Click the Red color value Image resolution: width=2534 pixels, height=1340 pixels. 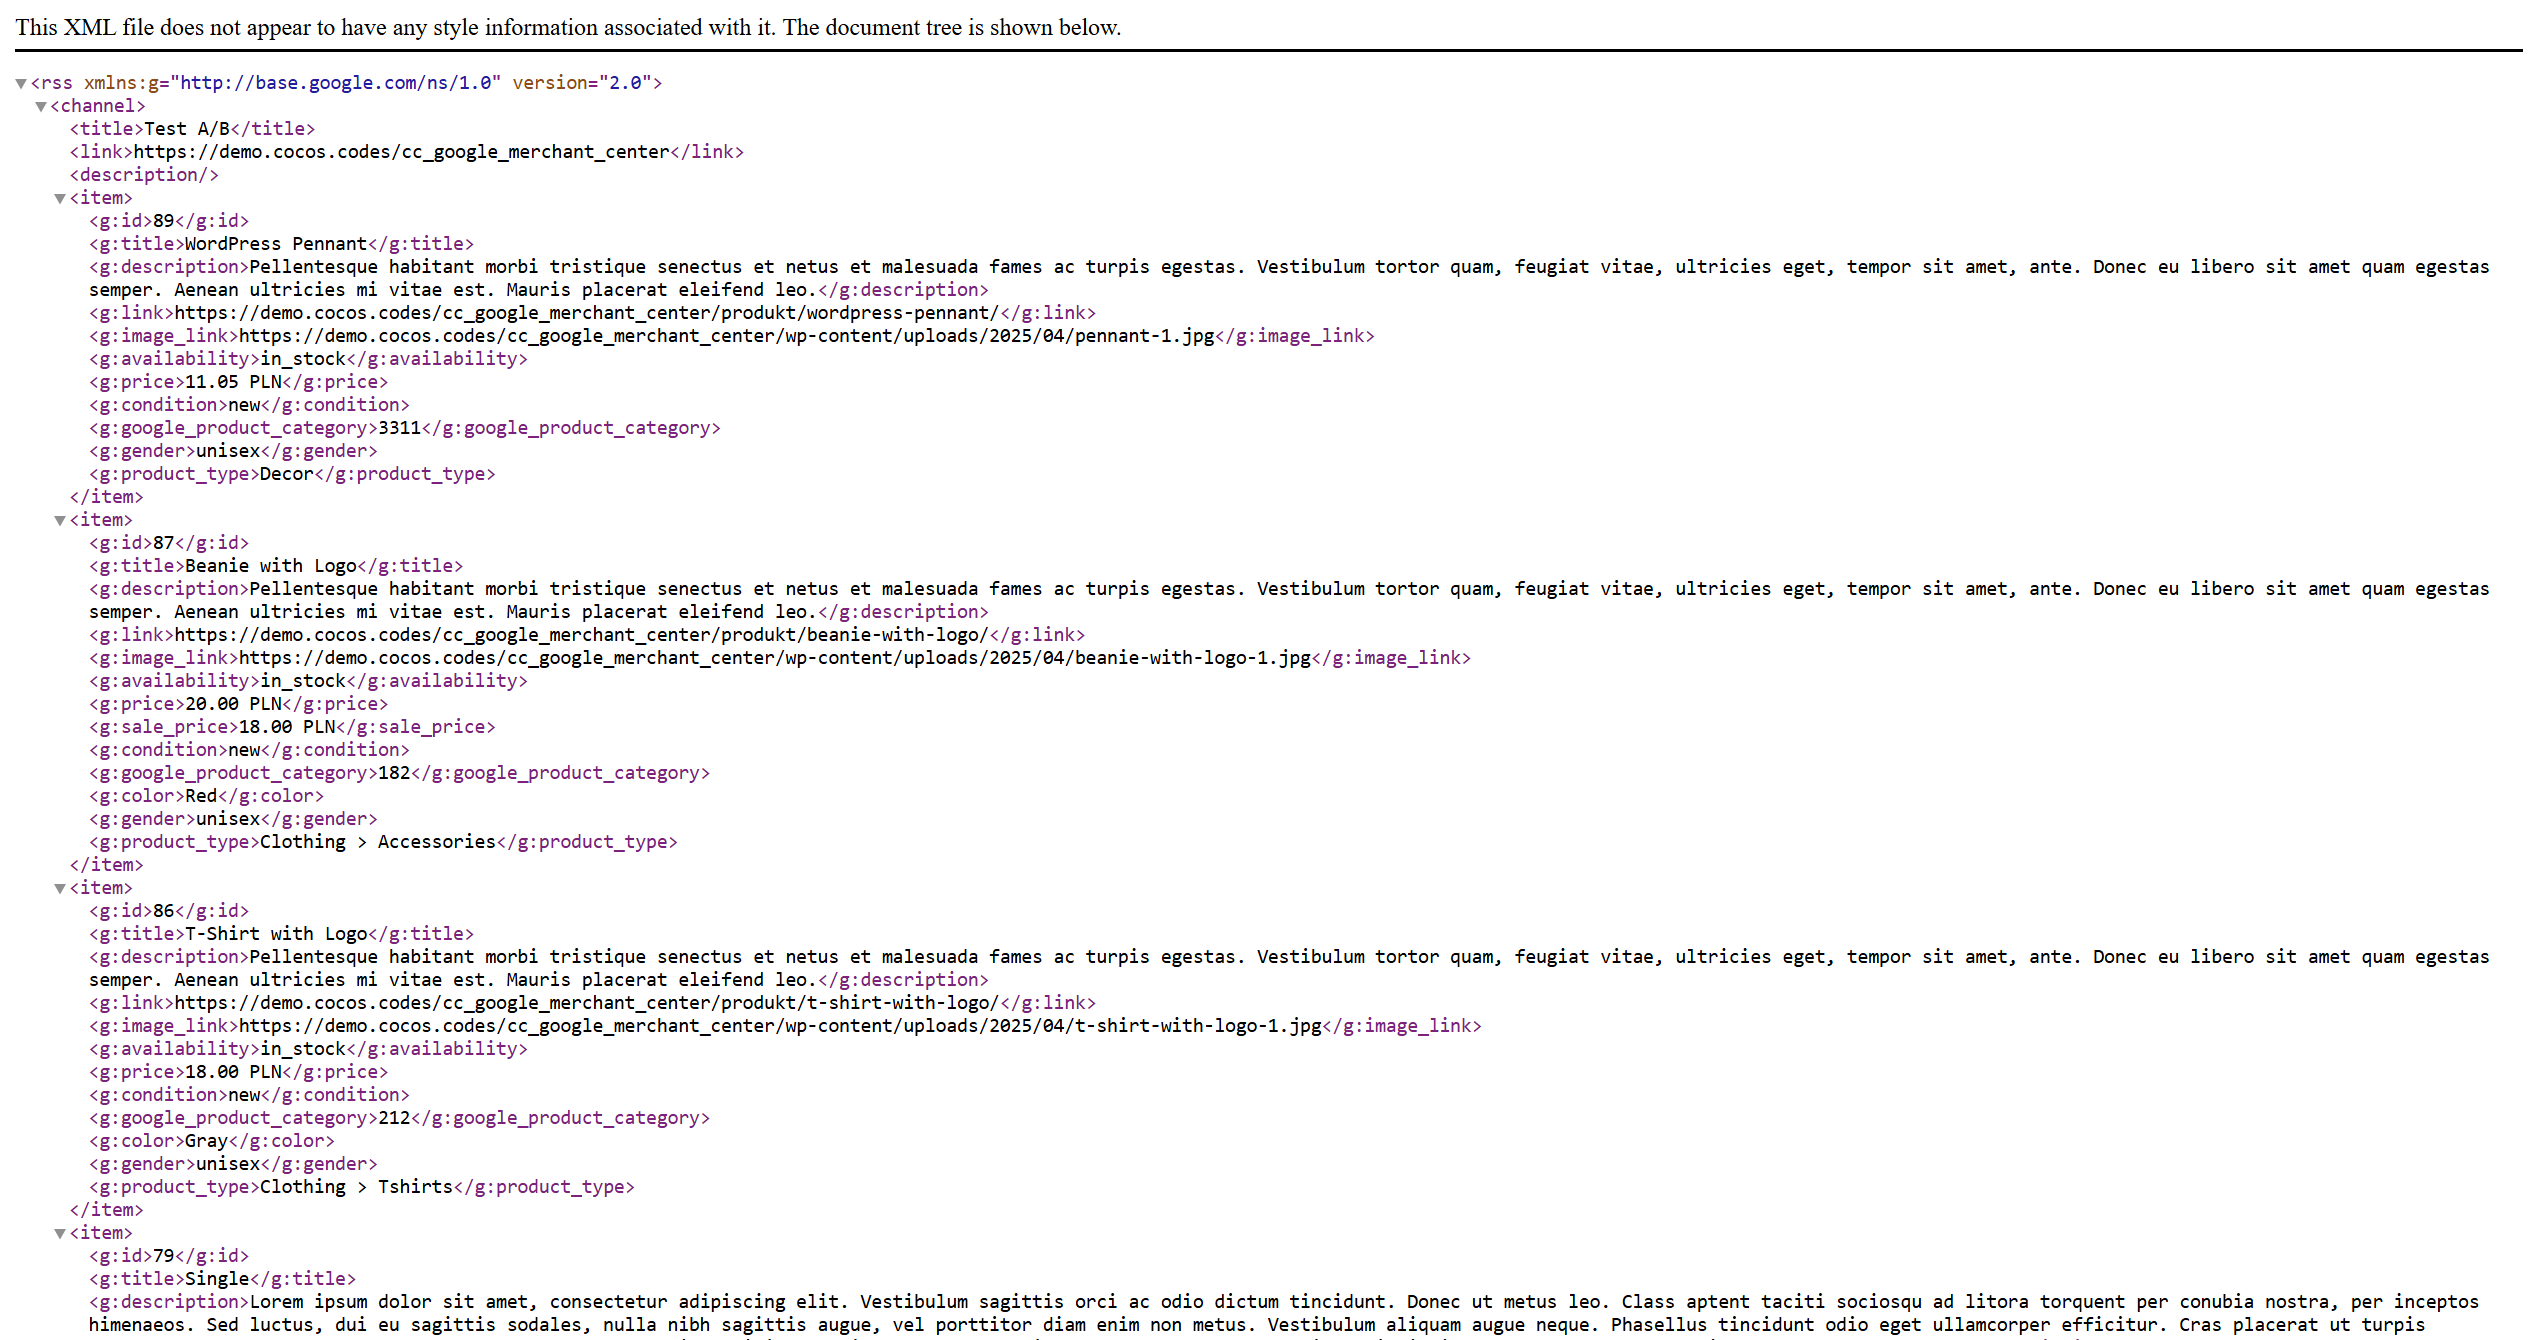[x=201, y=796]
